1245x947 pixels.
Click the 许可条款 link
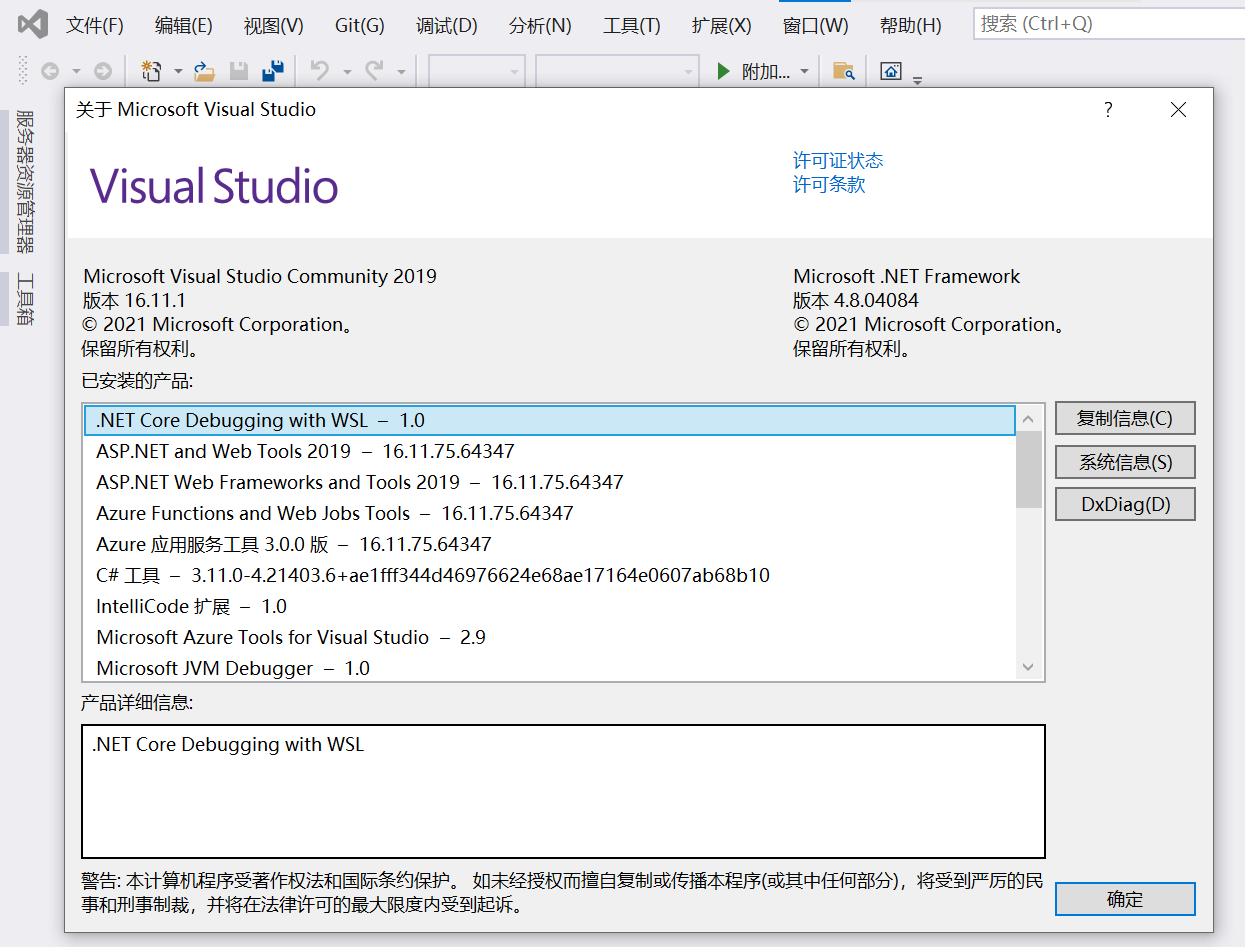829,184
